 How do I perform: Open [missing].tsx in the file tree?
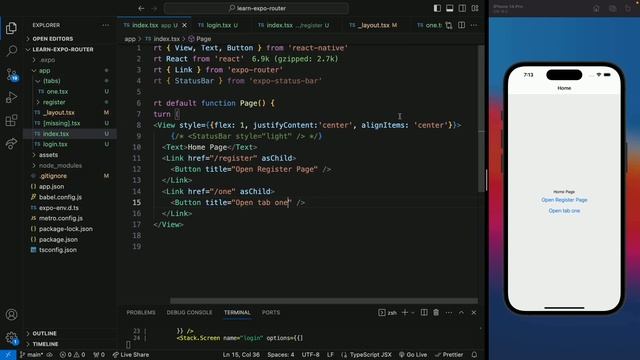[62, 123]
